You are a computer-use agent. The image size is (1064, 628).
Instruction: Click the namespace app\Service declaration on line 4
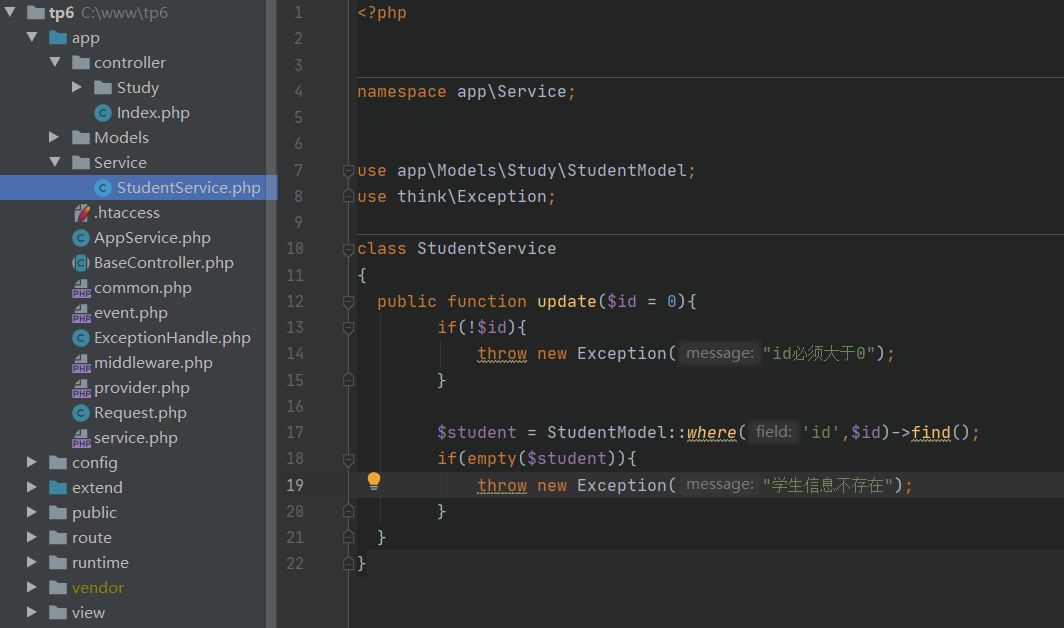(467, 92)
